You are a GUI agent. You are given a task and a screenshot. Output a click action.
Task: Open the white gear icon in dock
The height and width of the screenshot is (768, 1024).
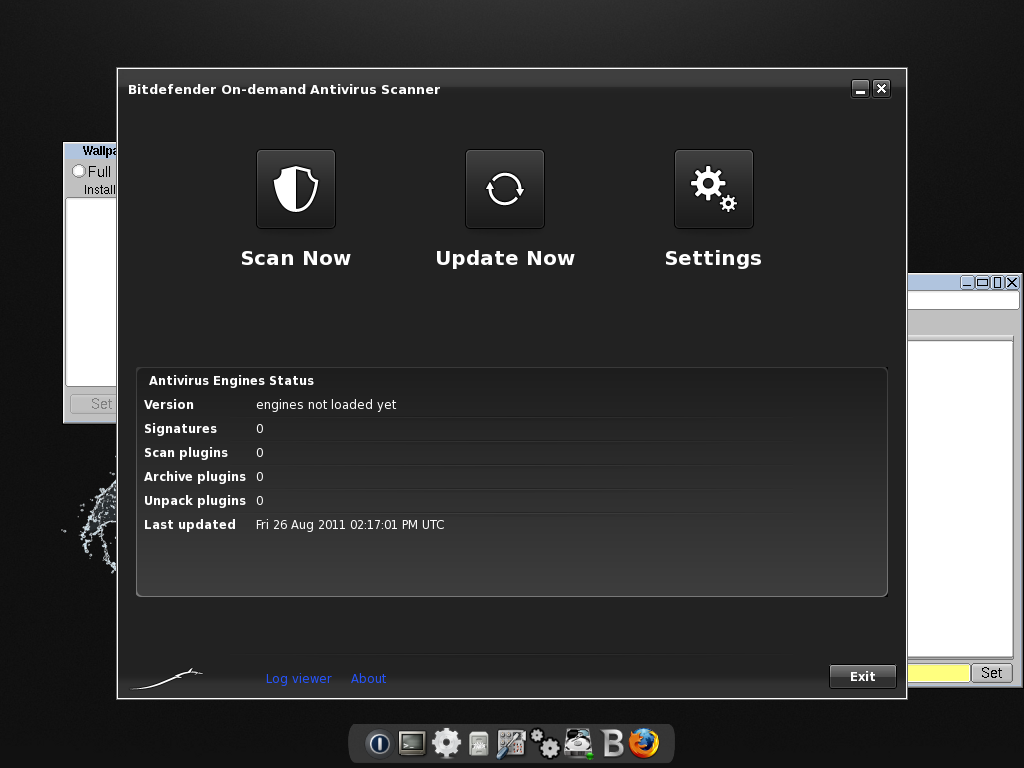(x=446, y=743)
